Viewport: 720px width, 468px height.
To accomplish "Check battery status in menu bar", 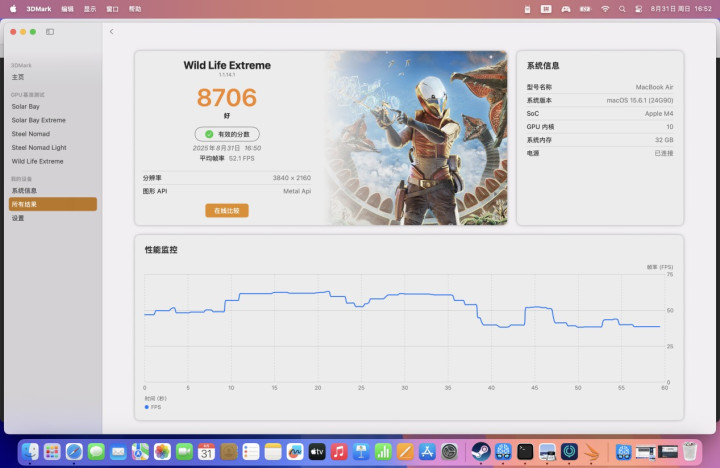I will (585, 9).
